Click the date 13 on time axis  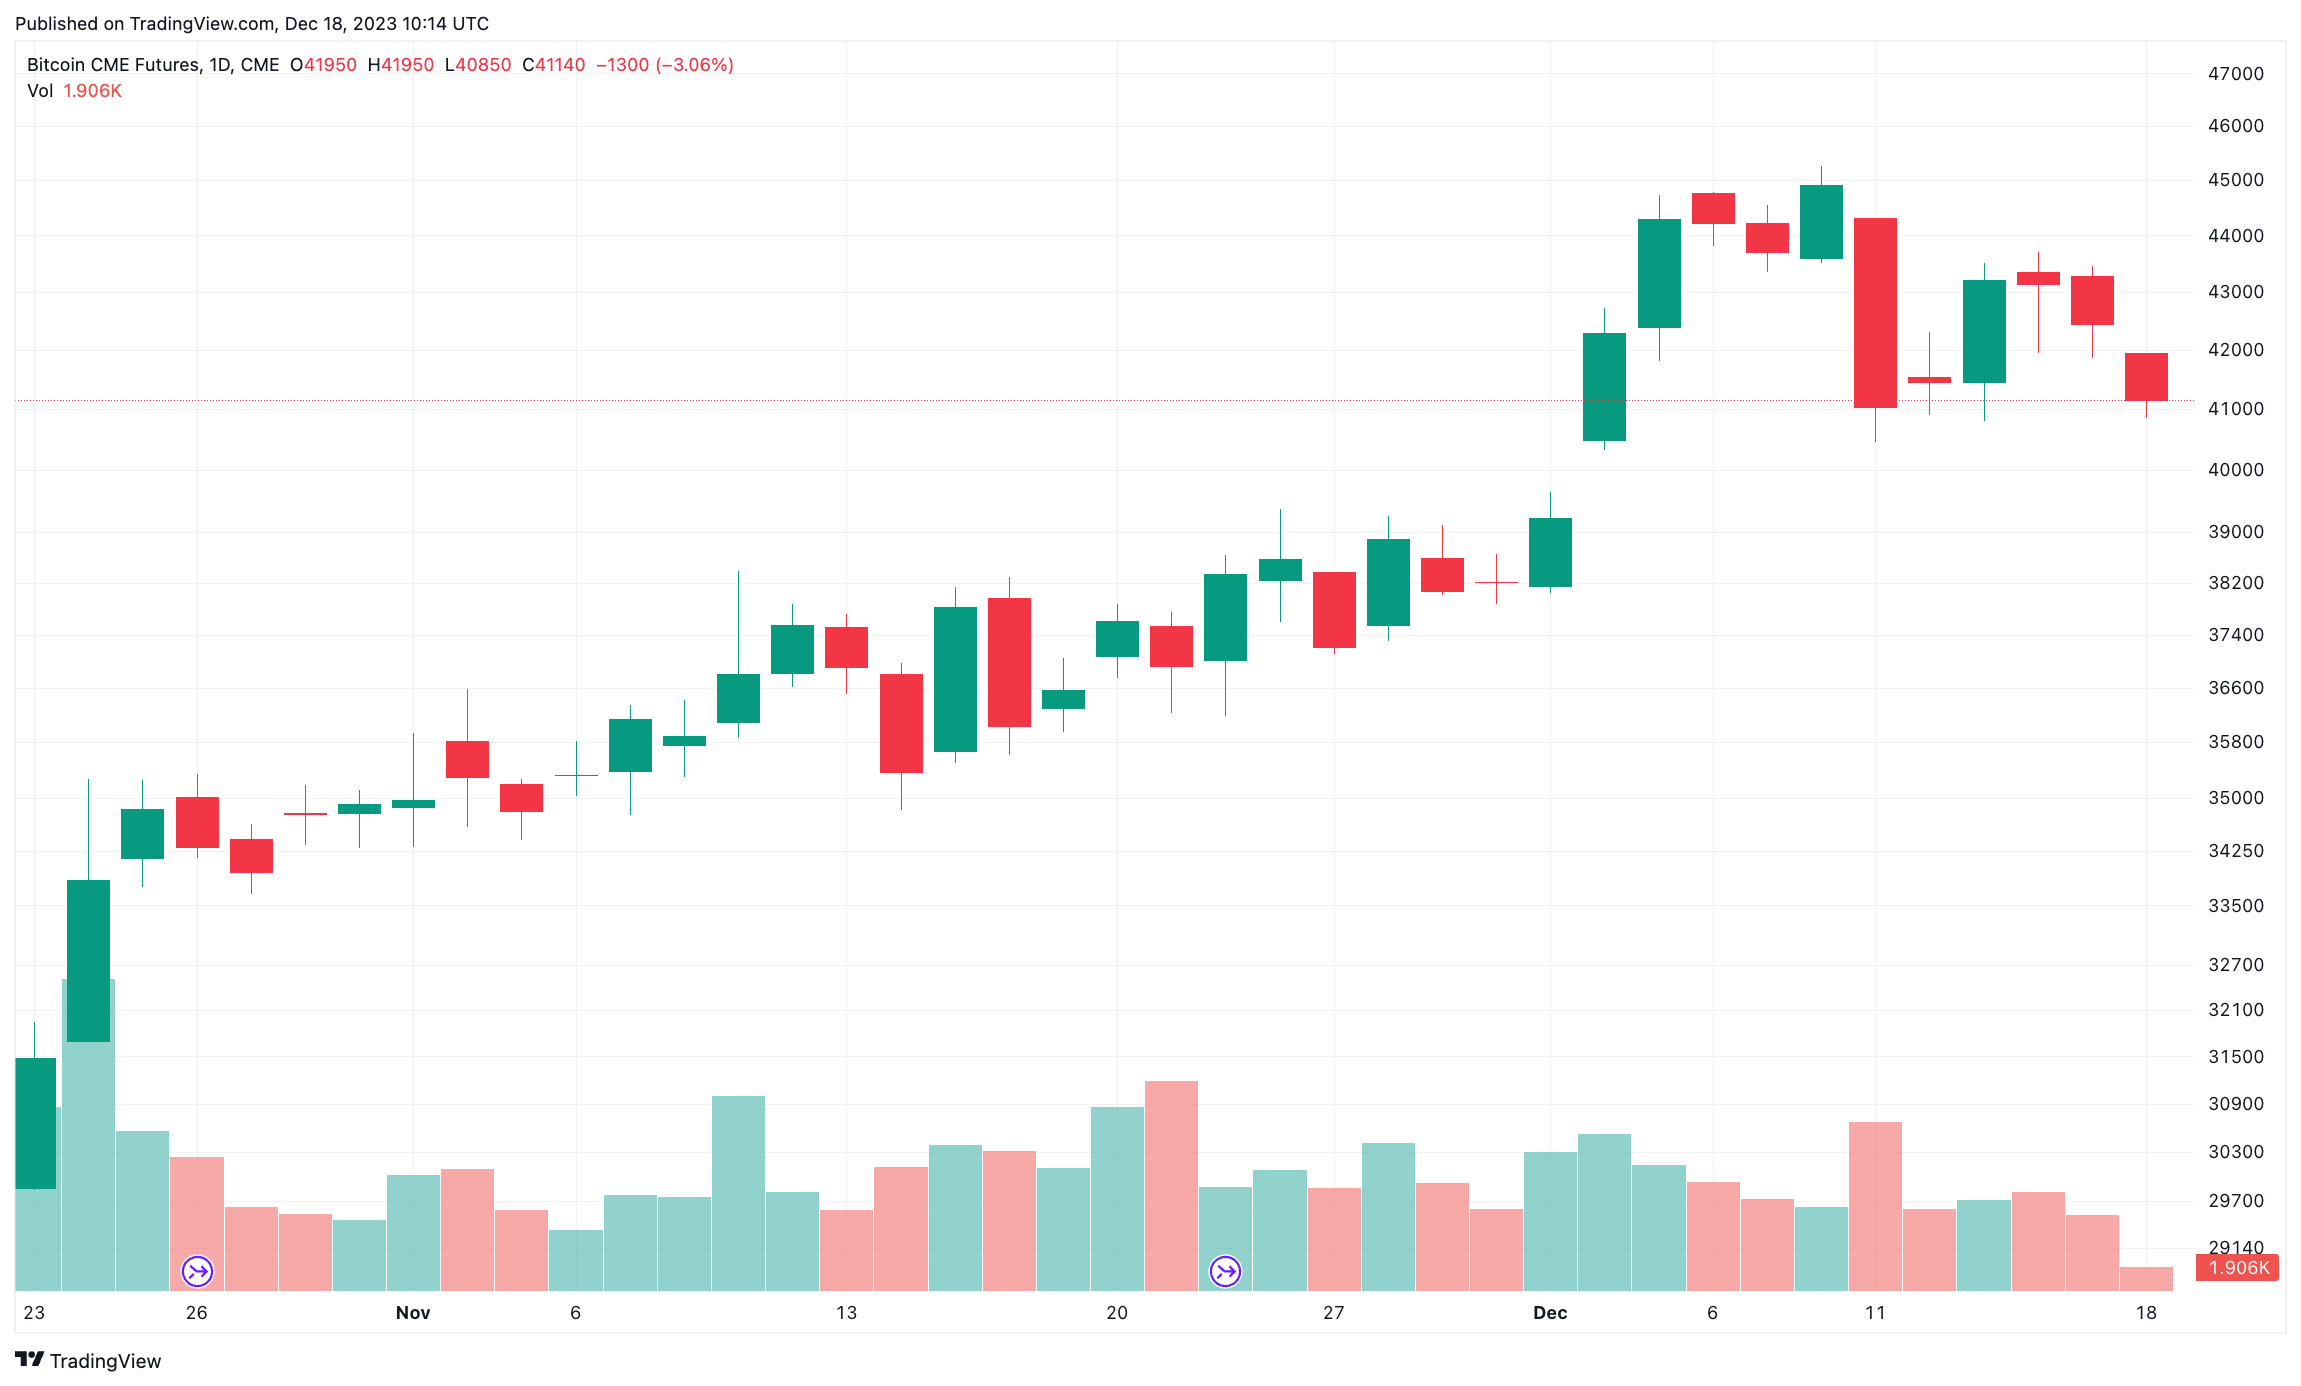[x=846, y=1313]
